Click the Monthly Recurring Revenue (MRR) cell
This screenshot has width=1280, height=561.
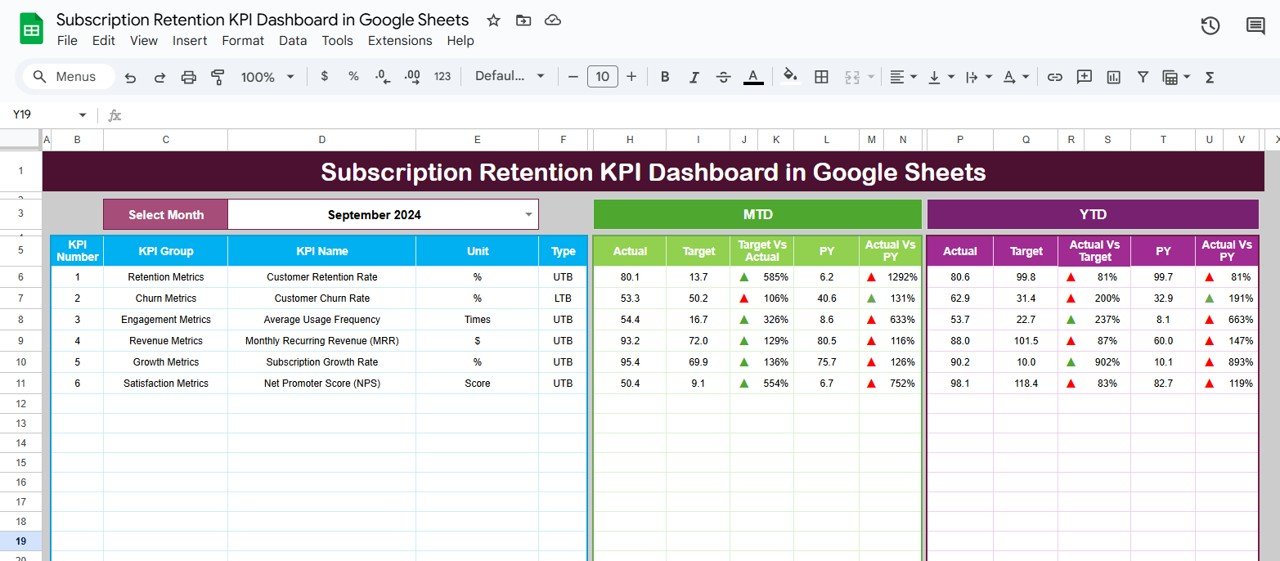(322, 341)
